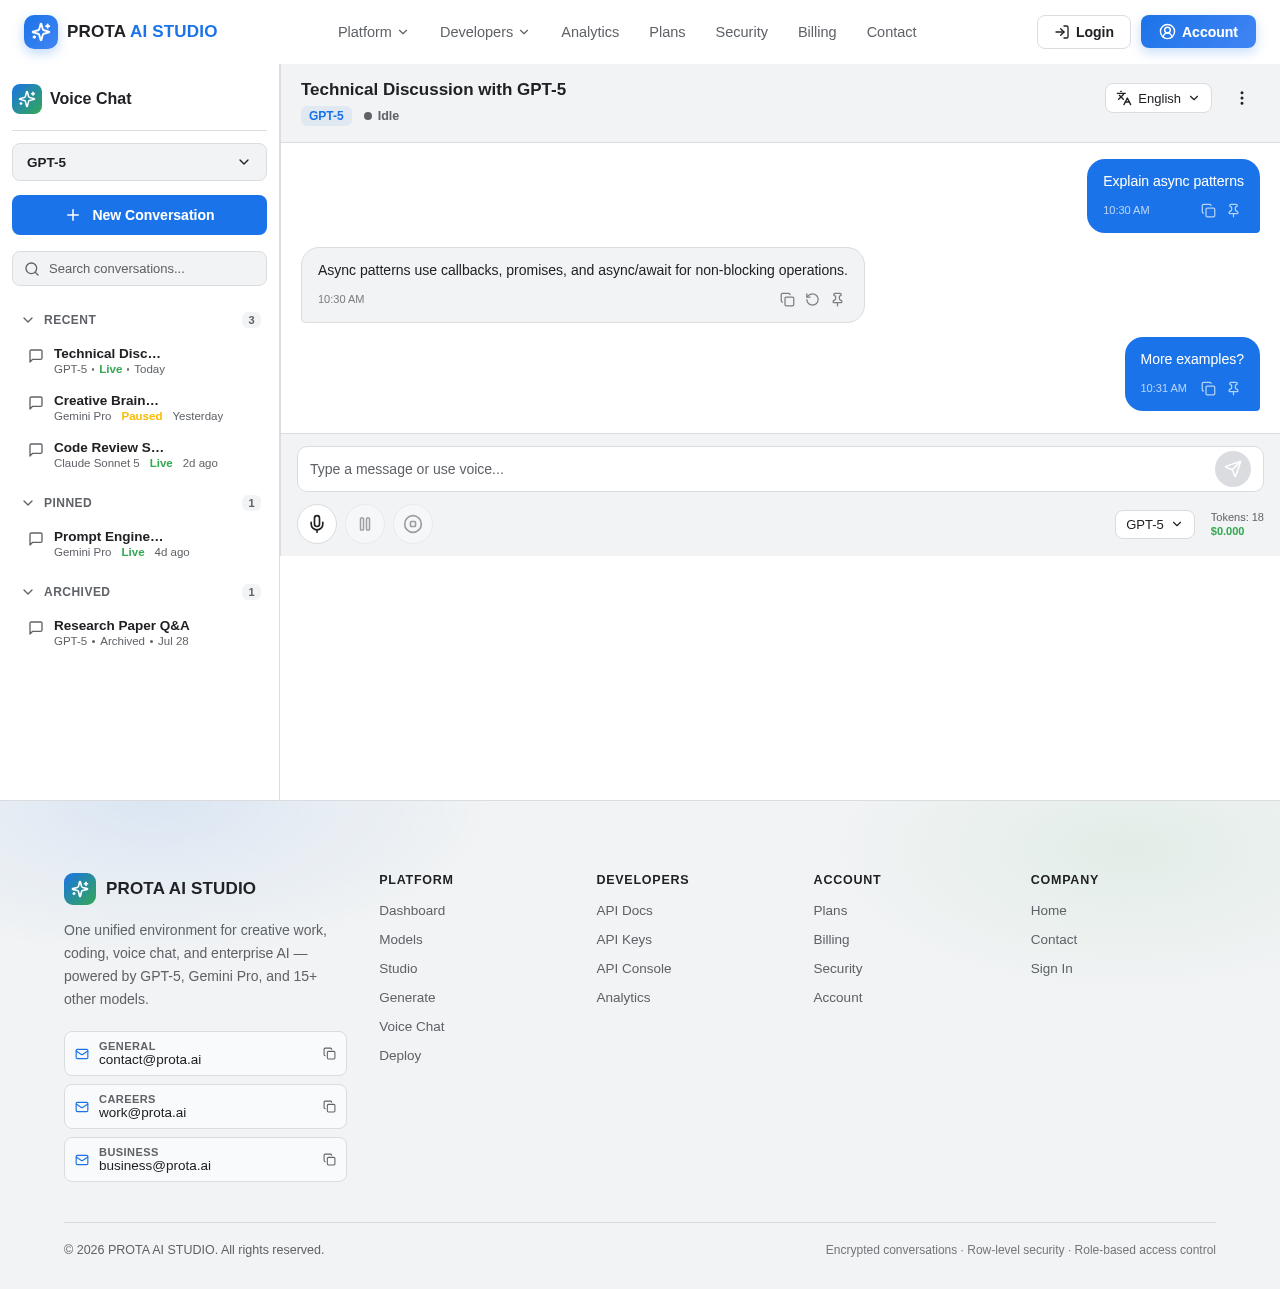Open the GPT-5 dropdown beside the token counter

coord(1155,525)
